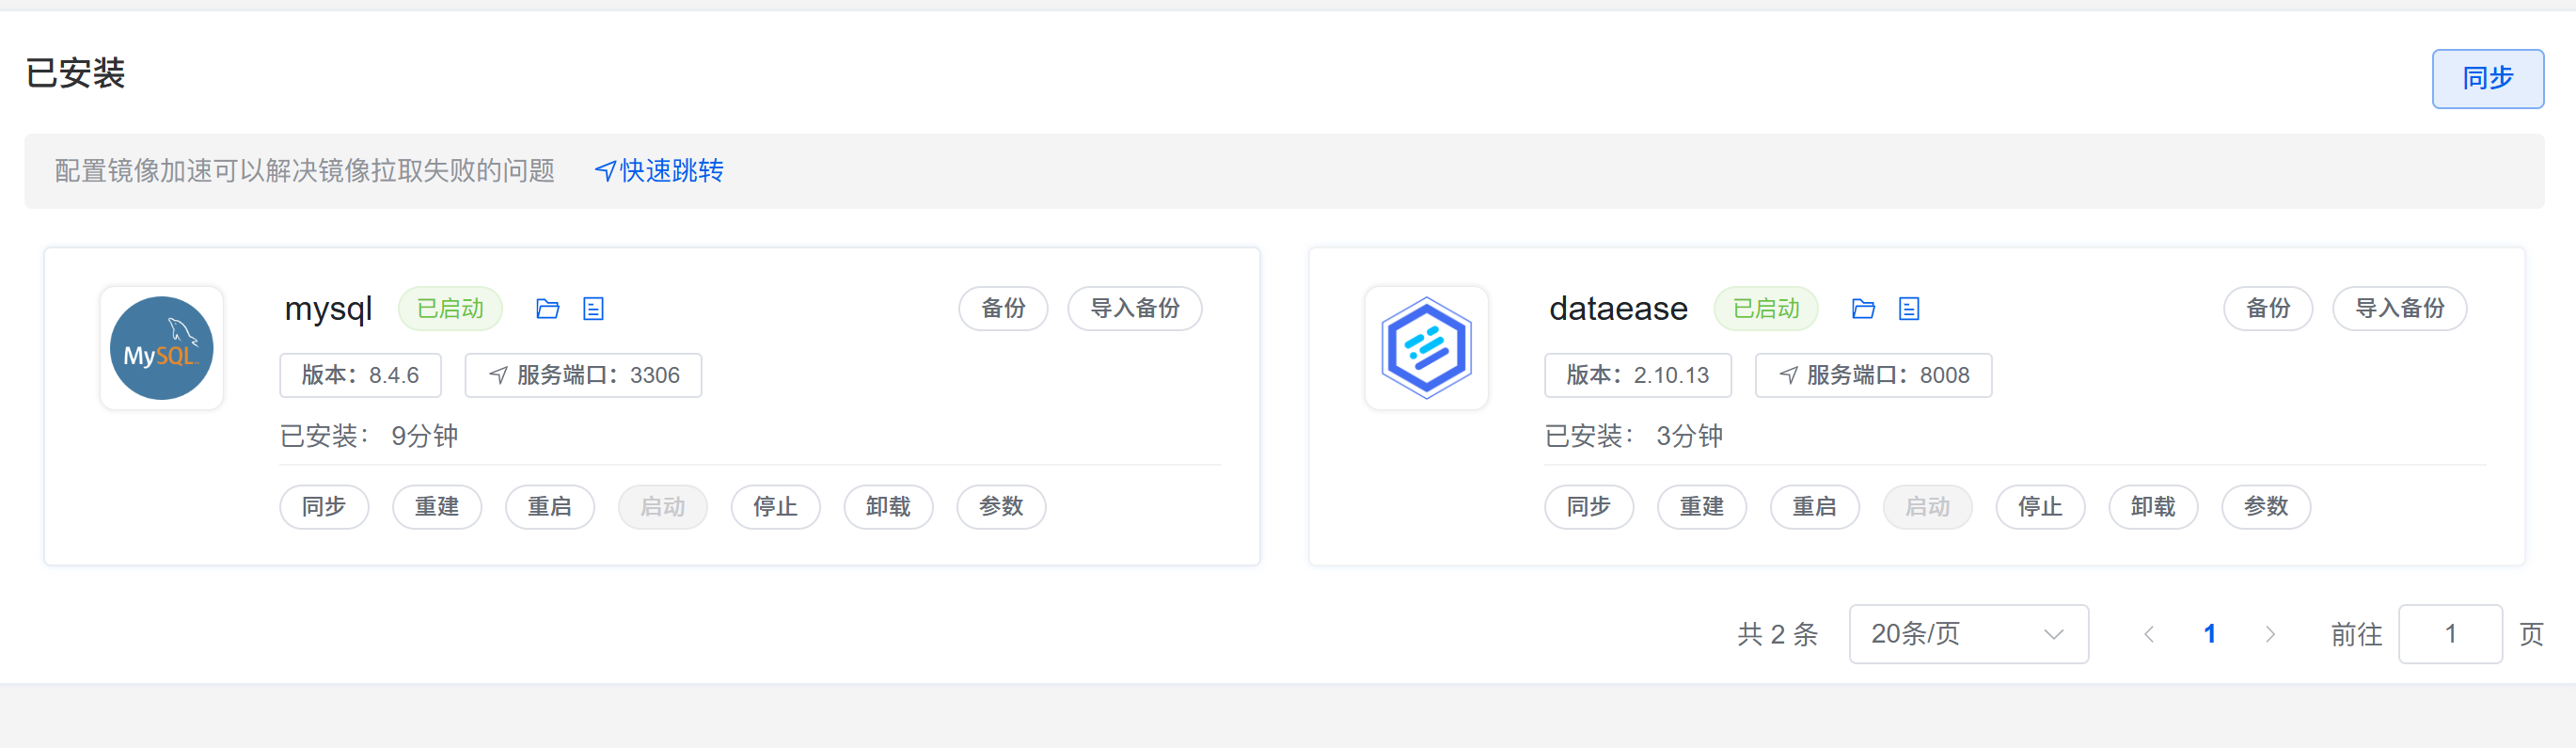Open the mysql folder icon
This screenshot has height=748, width=2576.
(x=547, y=309)
